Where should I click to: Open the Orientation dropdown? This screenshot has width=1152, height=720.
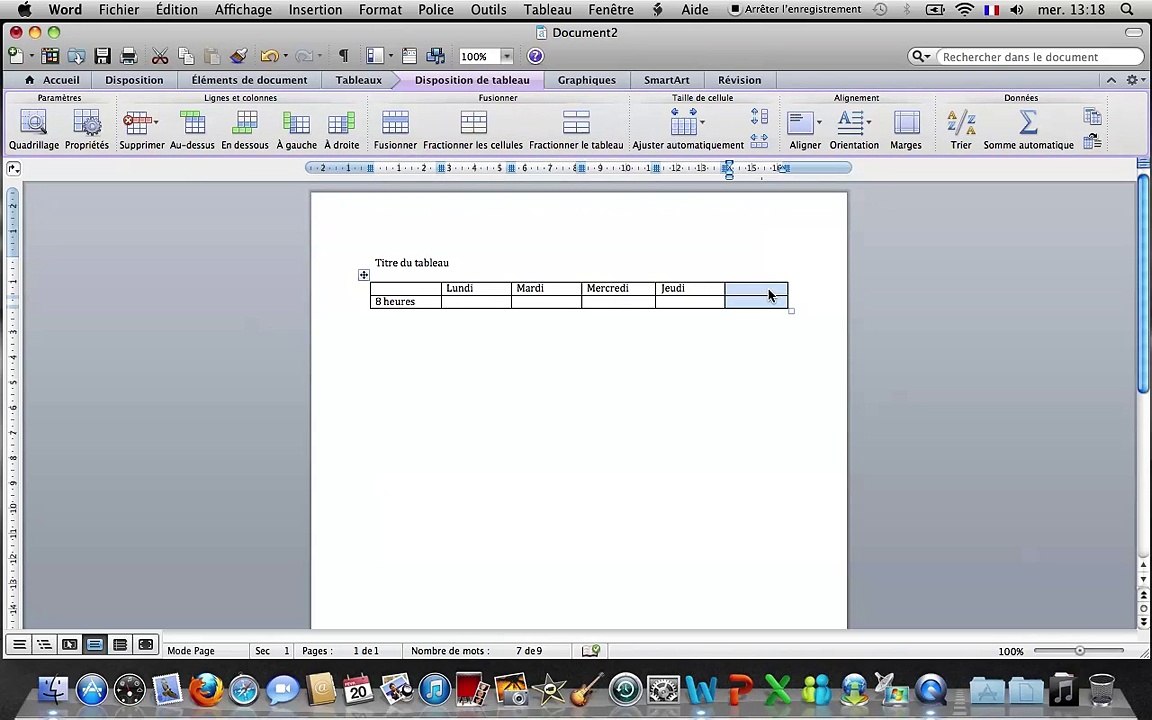coord(868,122)
